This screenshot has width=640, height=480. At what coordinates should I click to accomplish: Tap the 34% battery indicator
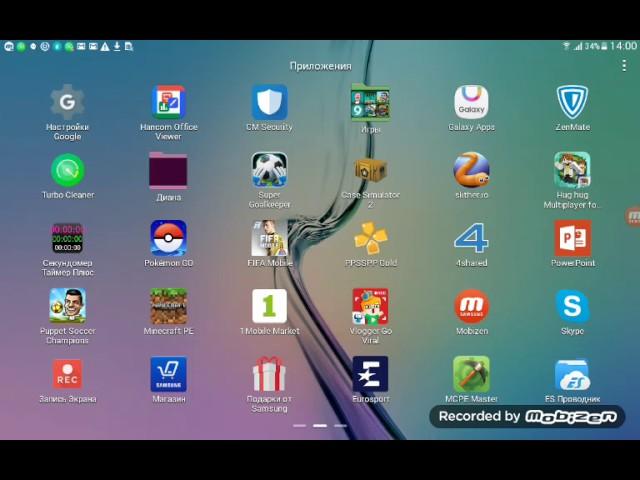(596, 46)
